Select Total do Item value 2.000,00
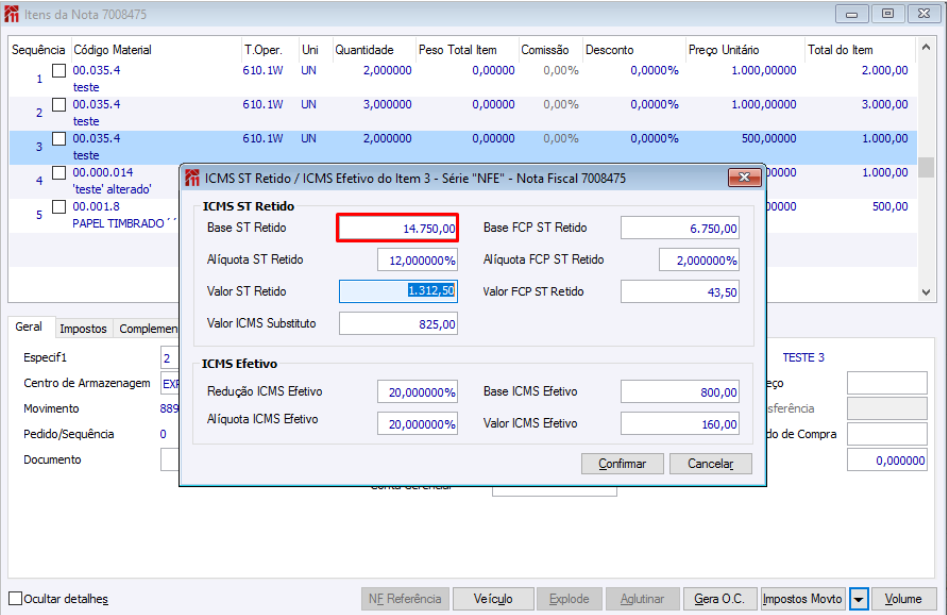The height and width of the screenshot is (615, 947). tap(885, 70)
